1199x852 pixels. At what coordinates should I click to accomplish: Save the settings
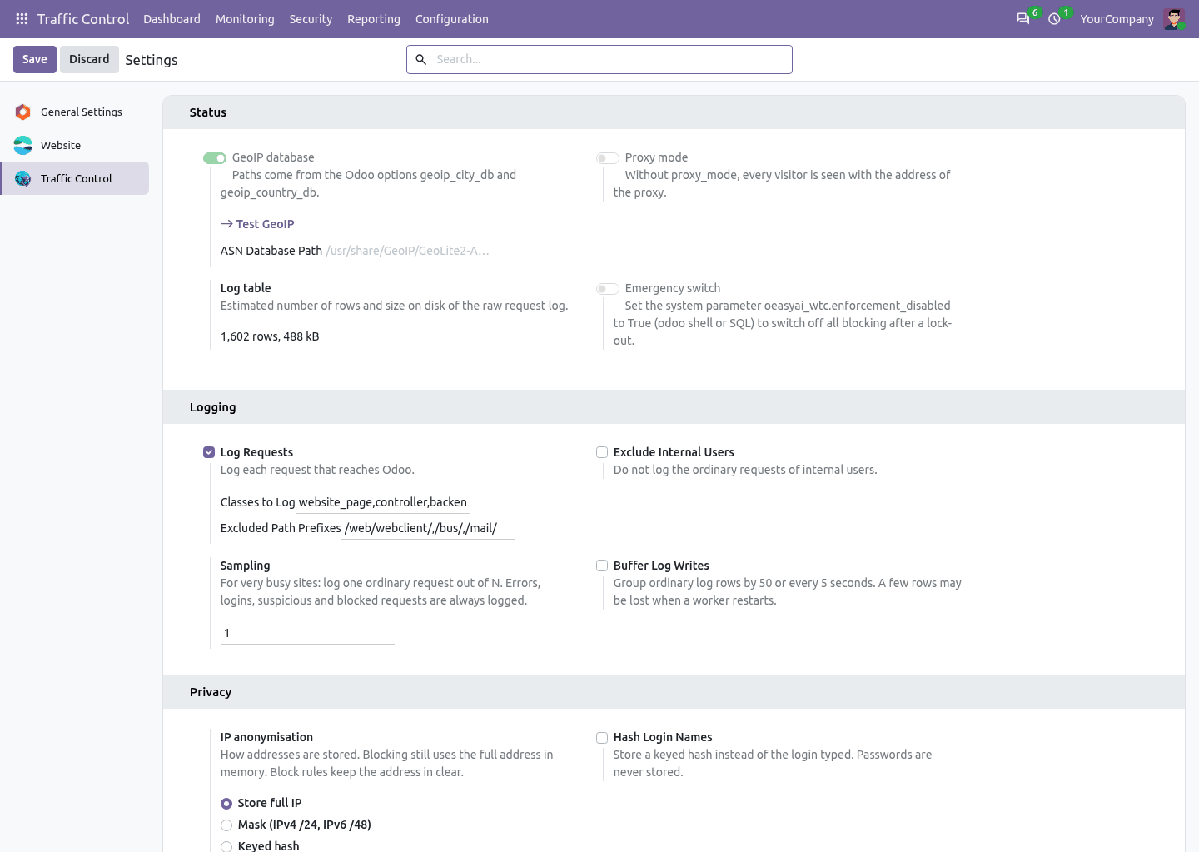[x=34, y=59]
